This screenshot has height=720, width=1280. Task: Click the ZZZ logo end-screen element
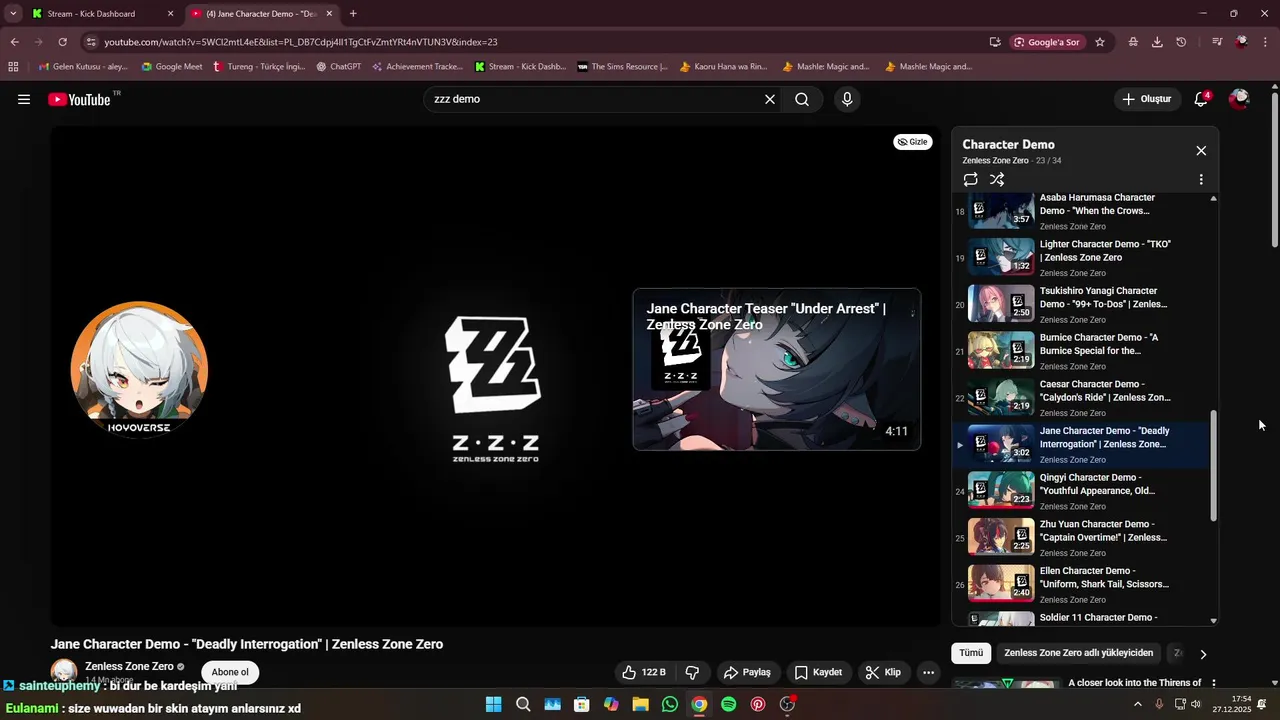click(x=495, y=389)
